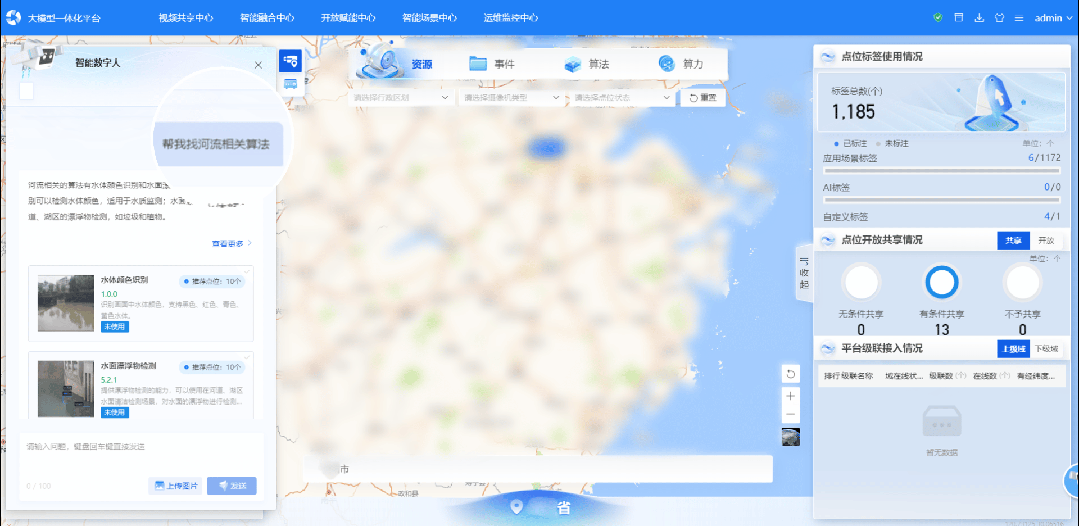Open the theme shirt icon

tap(997, 18)
